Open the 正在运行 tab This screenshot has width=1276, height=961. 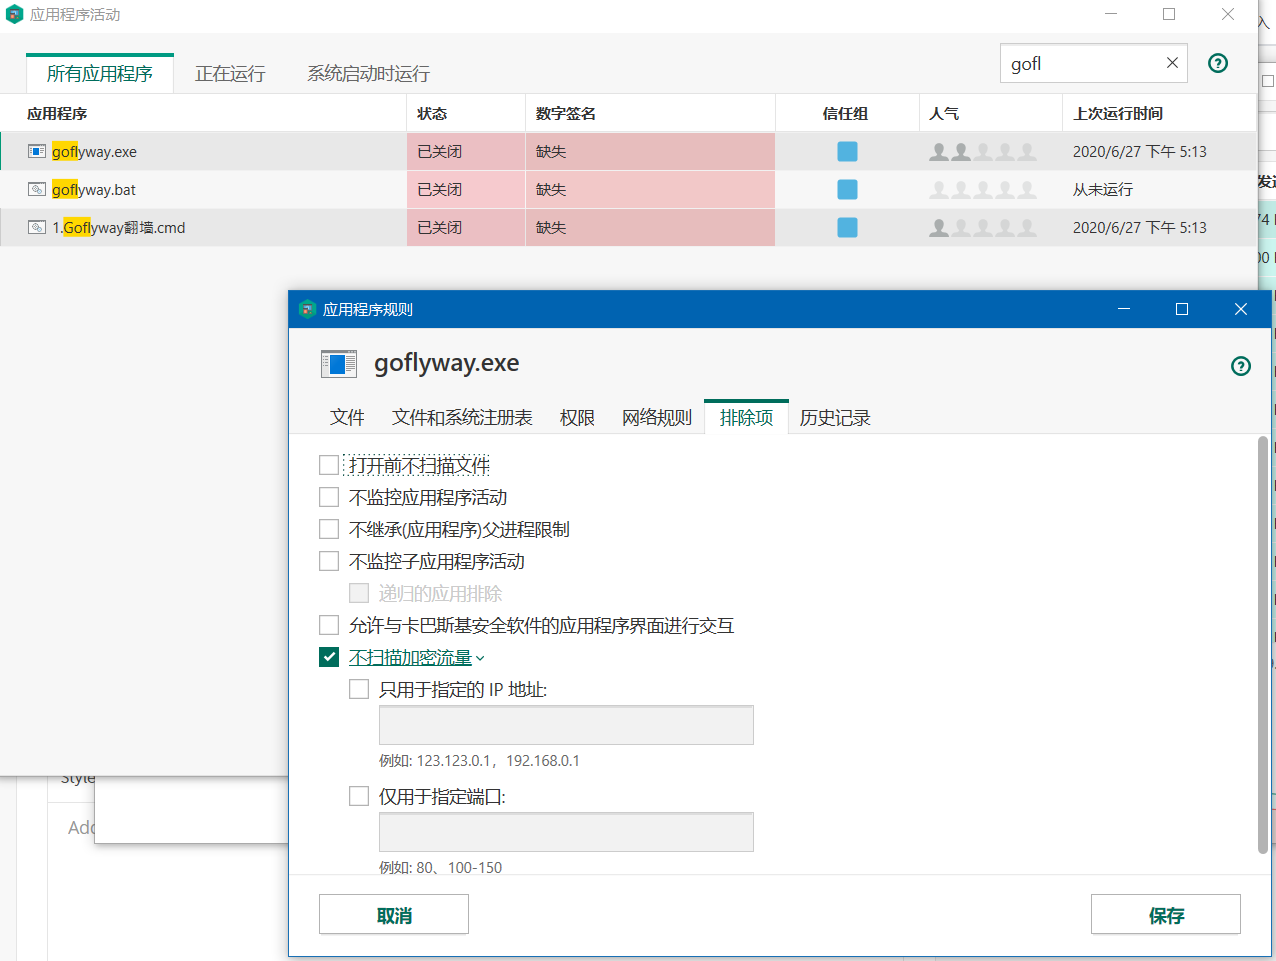click(x=230, y=74)
